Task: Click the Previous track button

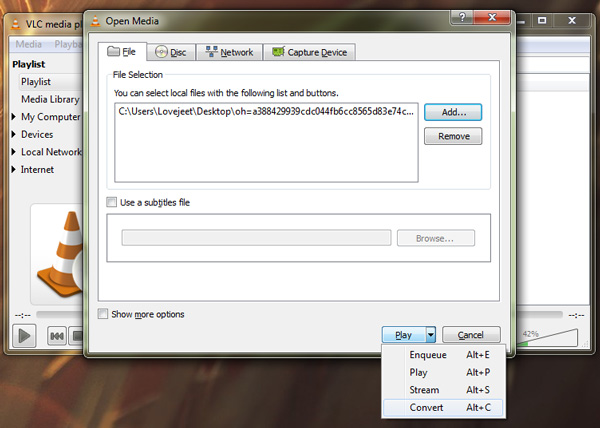Action: (57, 336)
